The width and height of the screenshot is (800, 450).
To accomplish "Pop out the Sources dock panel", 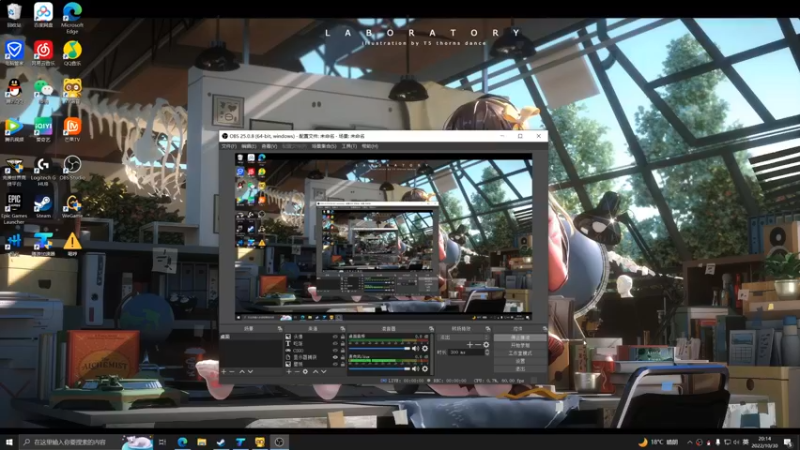I will pos(342,329).
